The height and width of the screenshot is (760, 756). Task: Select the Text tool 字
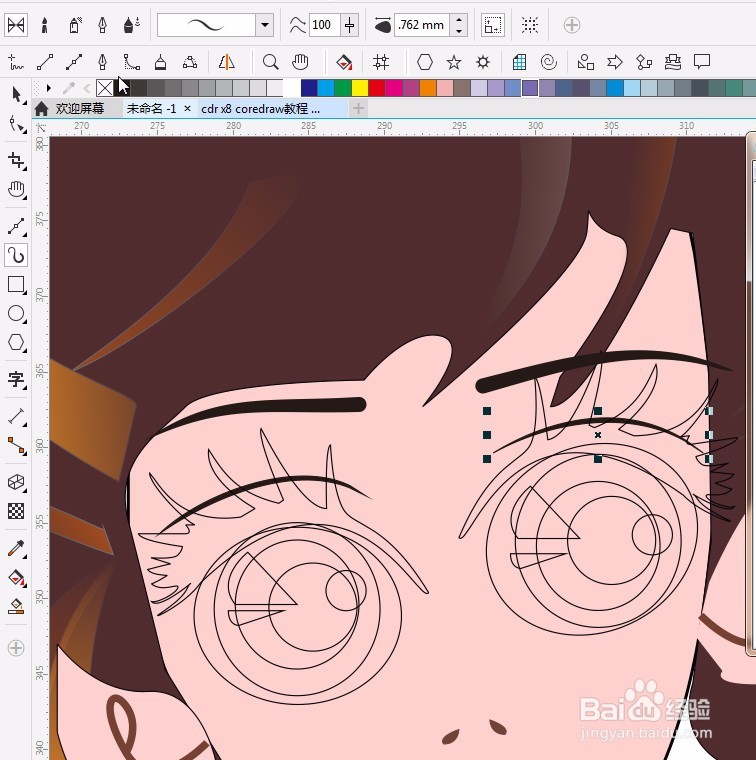[x=16, y=380]
